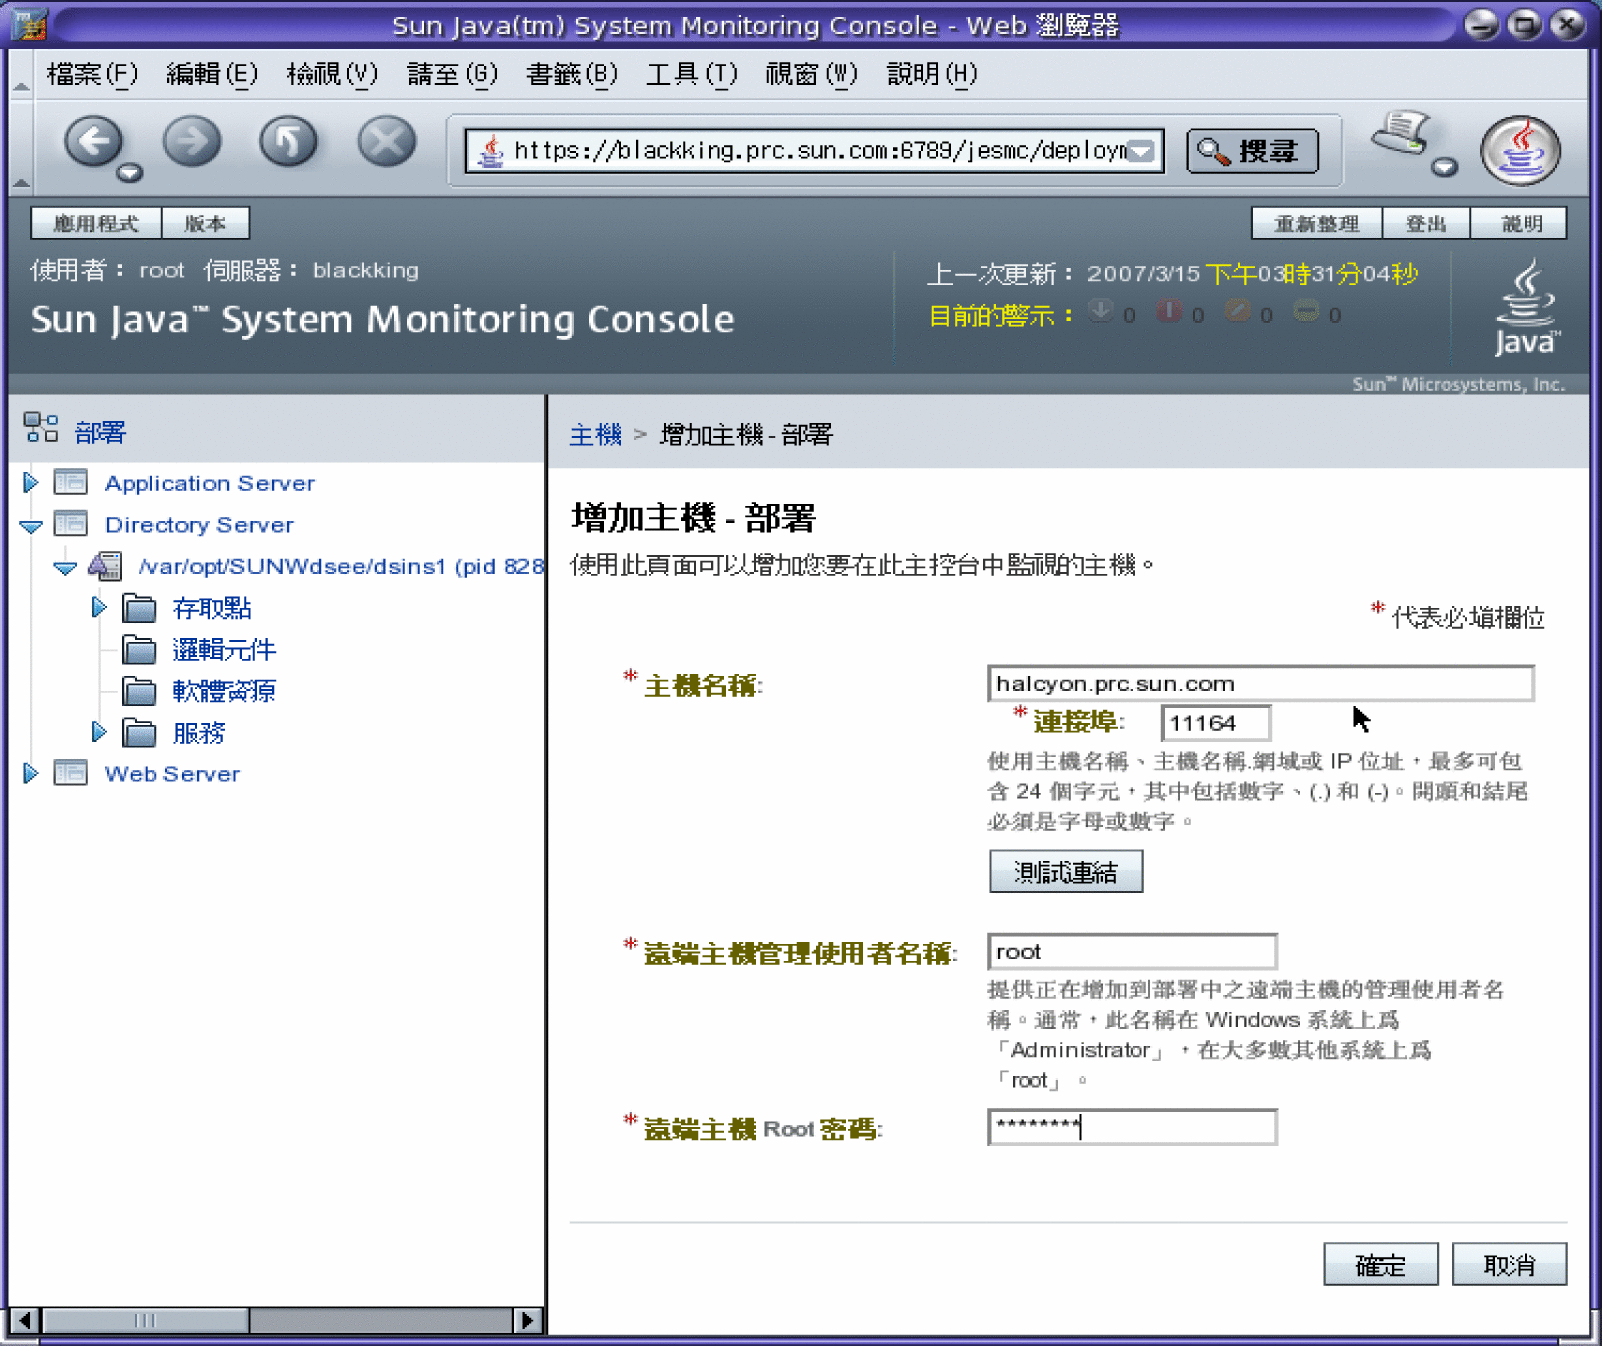Viewport: 1602px width, 1346px height.
Task: Click the red critical alarm icon
Action: [1168, 311]
